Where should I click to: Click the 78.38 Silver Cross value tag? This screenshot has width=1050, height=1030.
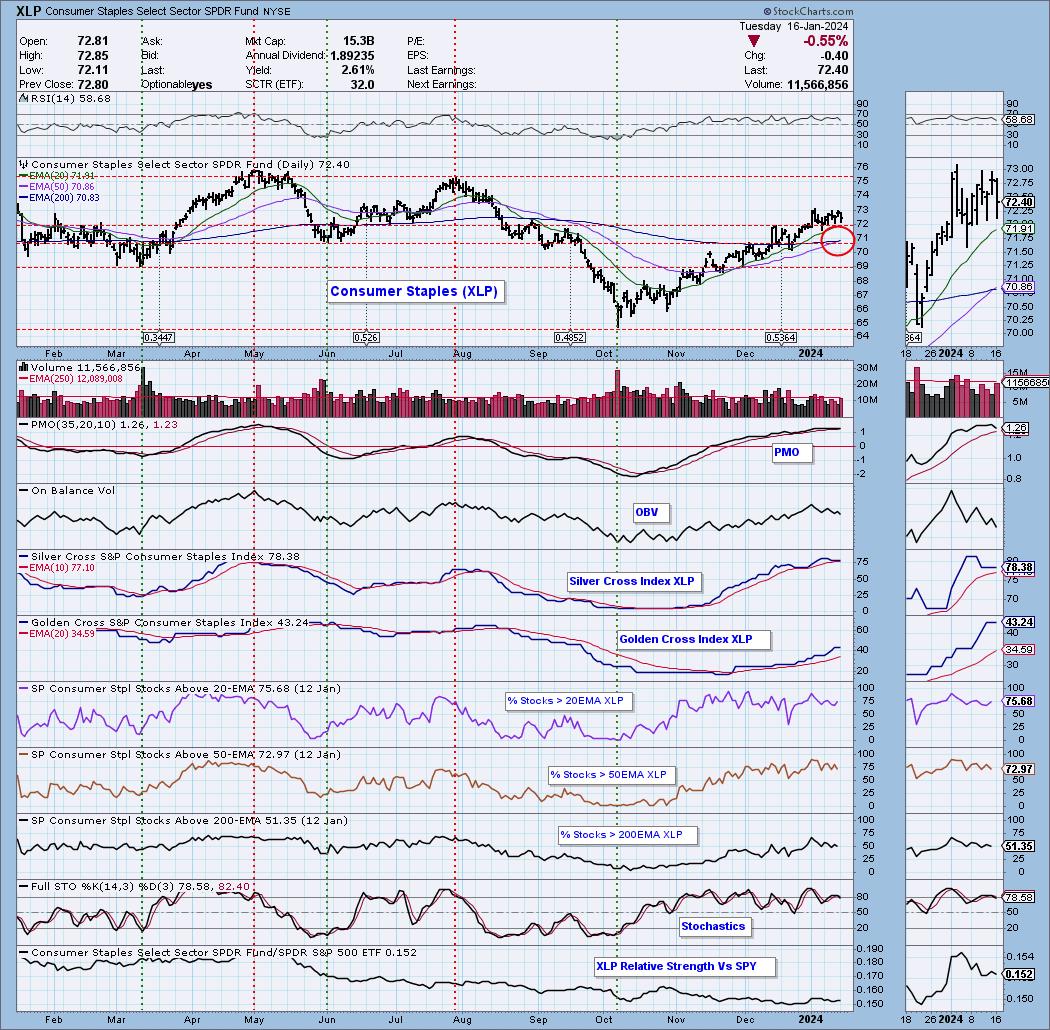[x=1019, y=568]
